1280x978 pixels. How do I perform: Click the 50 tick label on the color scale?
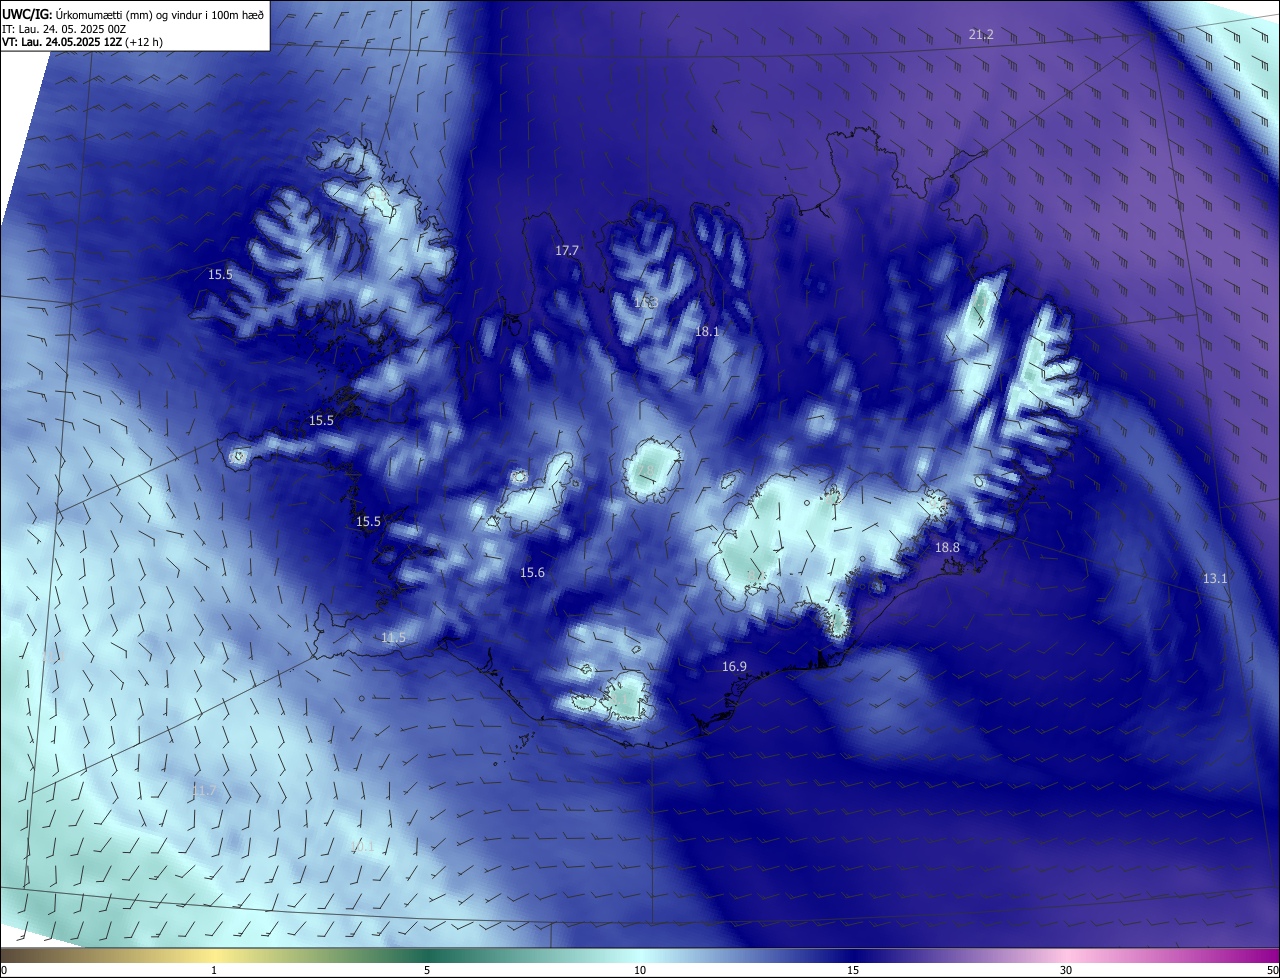pyautogui.click(x=1272, y=970)
